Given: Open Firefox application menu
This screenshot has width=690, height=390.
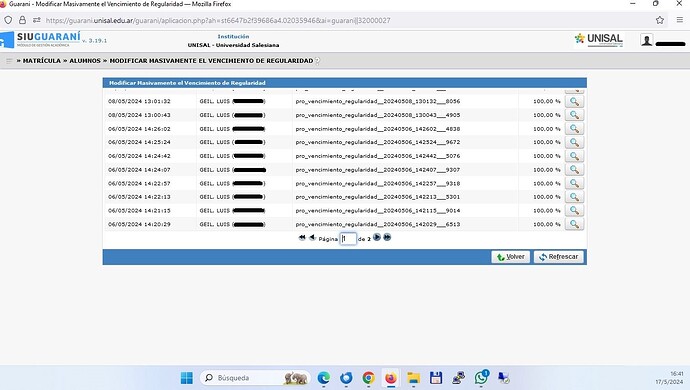Looking at the screenshot, I should pos(680,20).
